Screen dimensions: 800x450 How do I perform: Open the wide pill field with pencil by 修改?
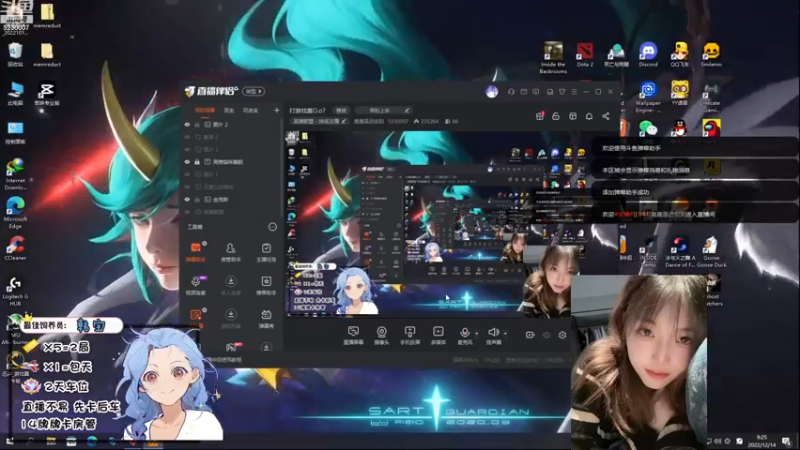383,110
